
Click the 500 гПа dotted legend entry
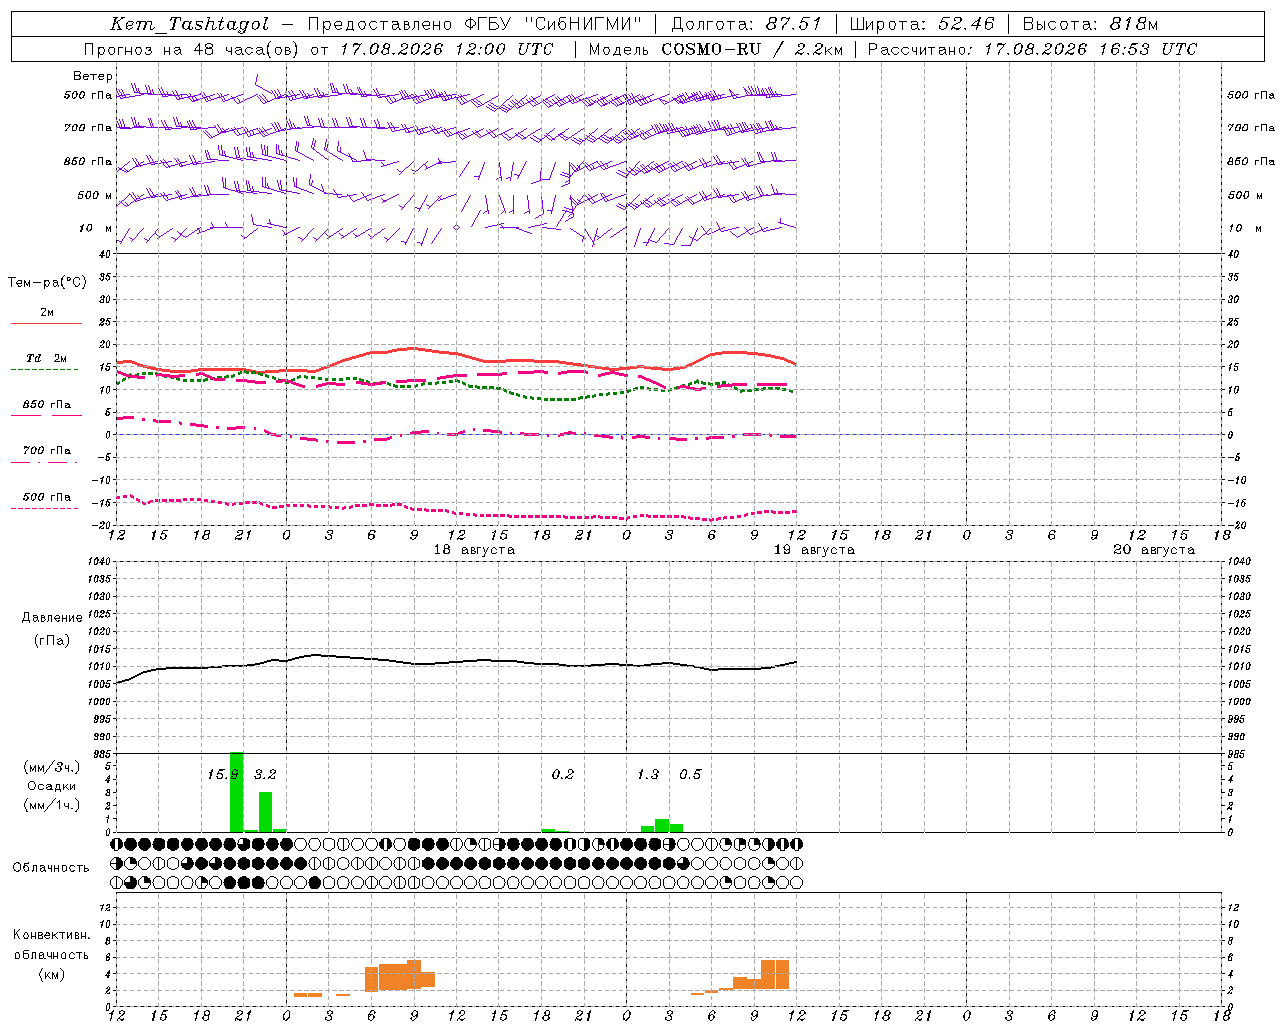click(46, 498)
